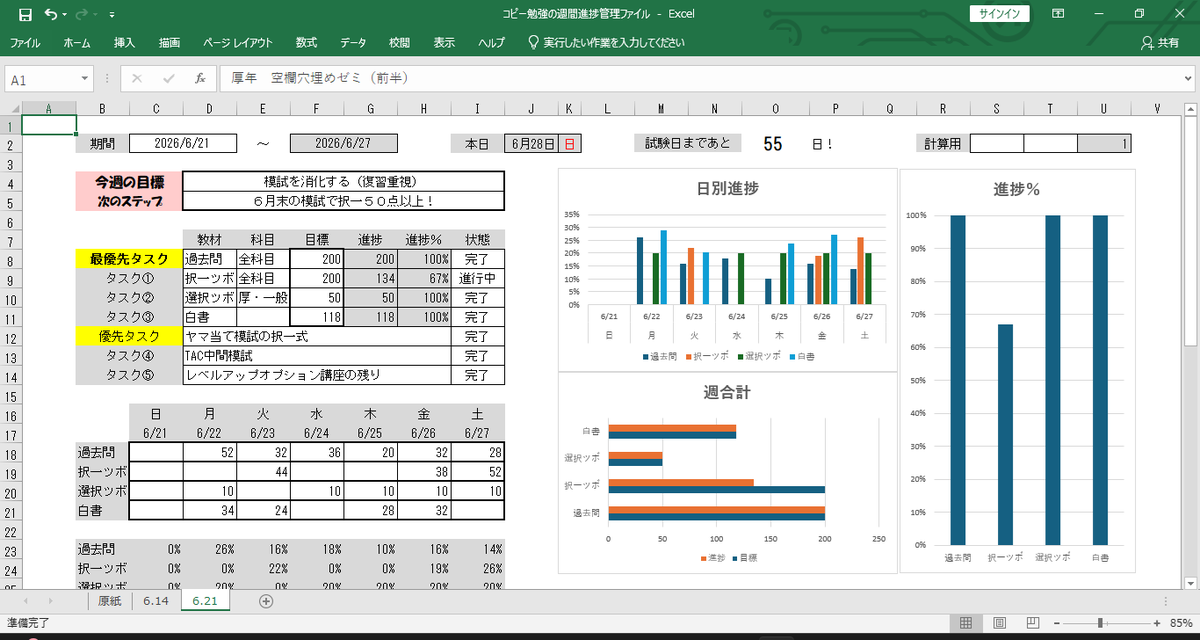Switch to the 挿入 ribbon tab

pos(124,43)
